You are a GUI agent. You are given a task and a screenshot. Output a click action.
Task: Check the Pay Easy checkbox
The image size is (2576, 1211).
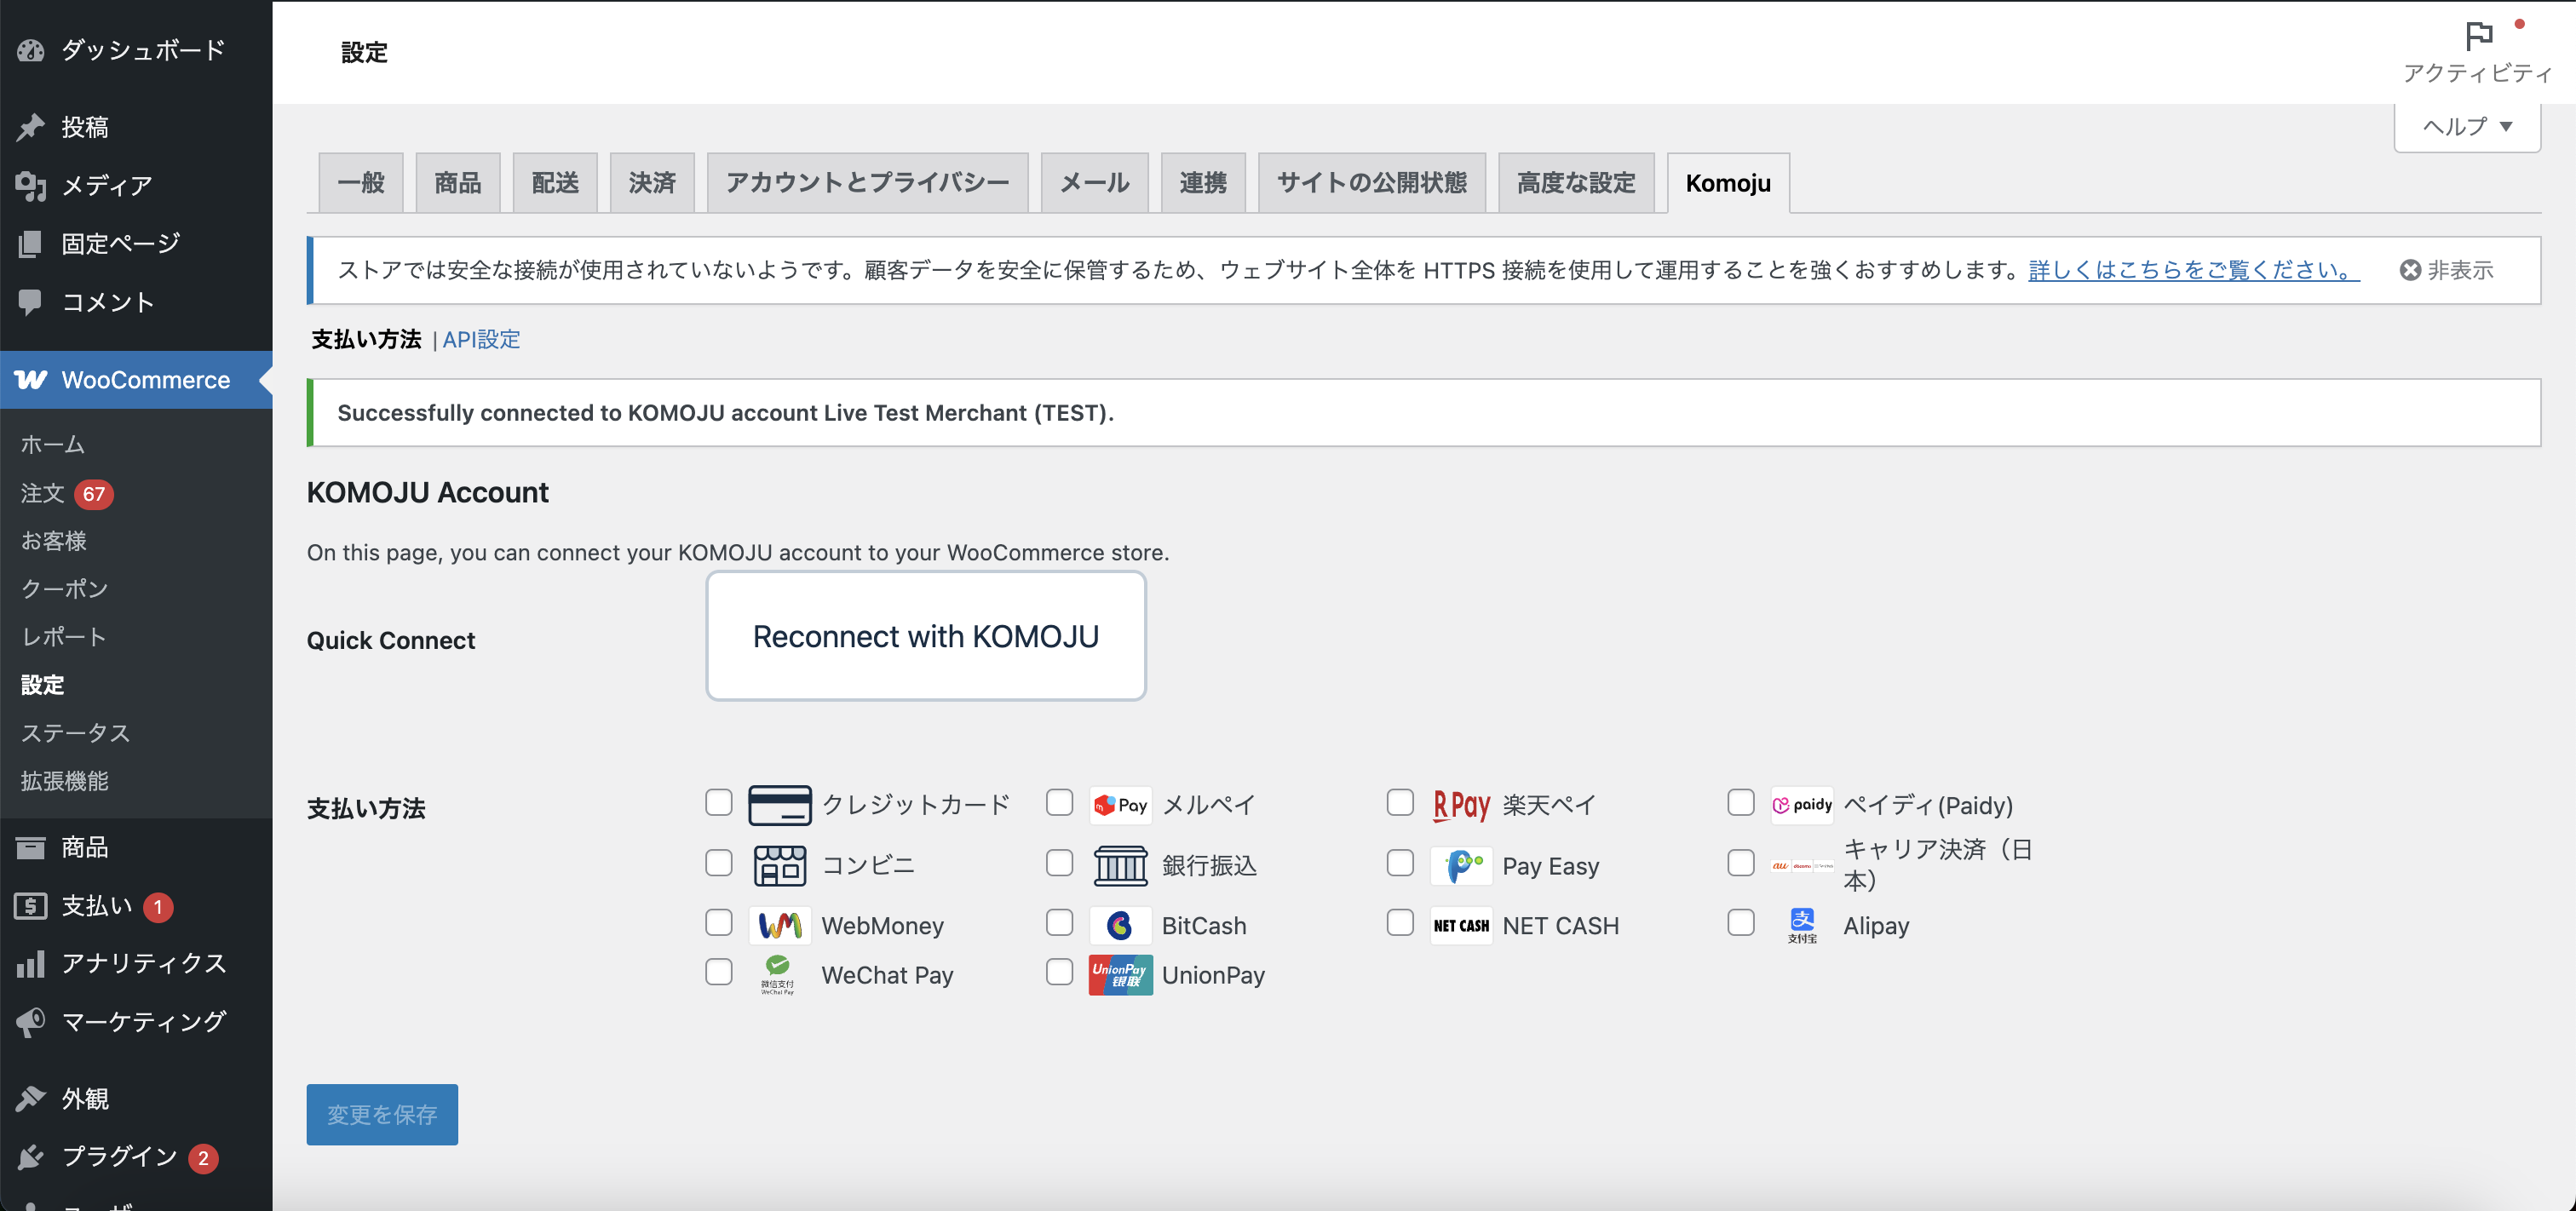point(1400,863)
